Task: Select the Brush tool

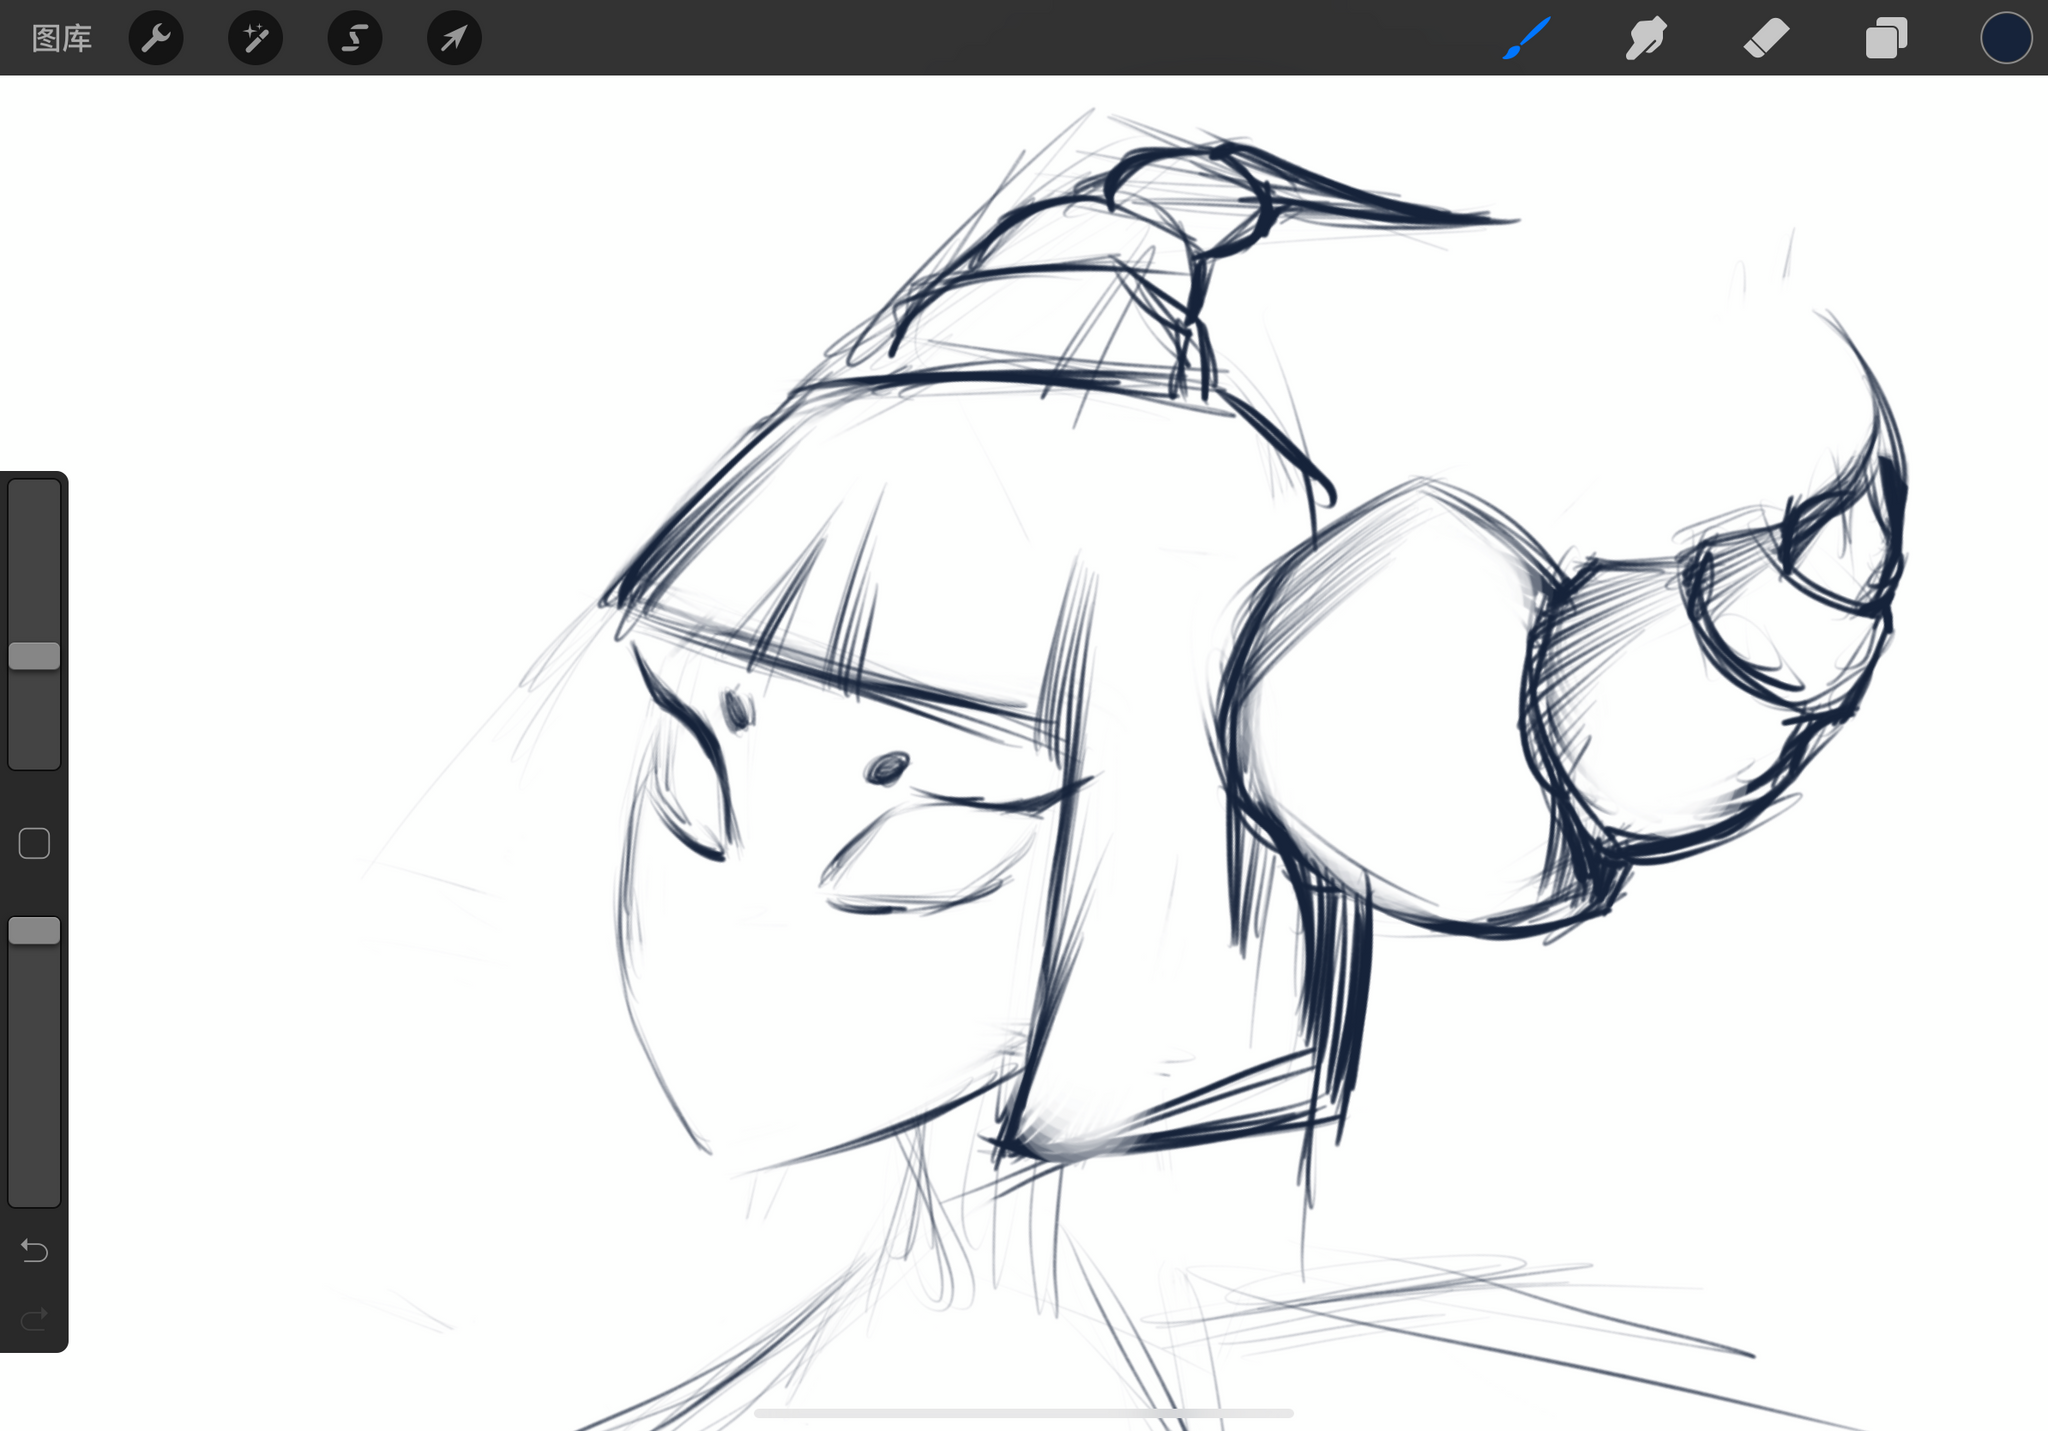Action: [x=1526, y=38]
